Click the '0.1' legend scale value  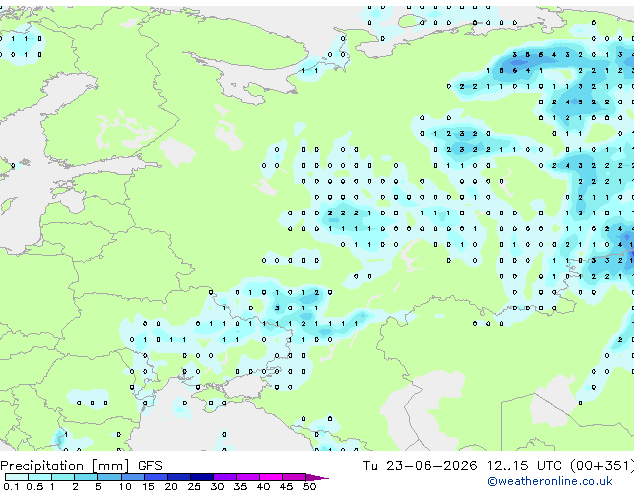11,486
